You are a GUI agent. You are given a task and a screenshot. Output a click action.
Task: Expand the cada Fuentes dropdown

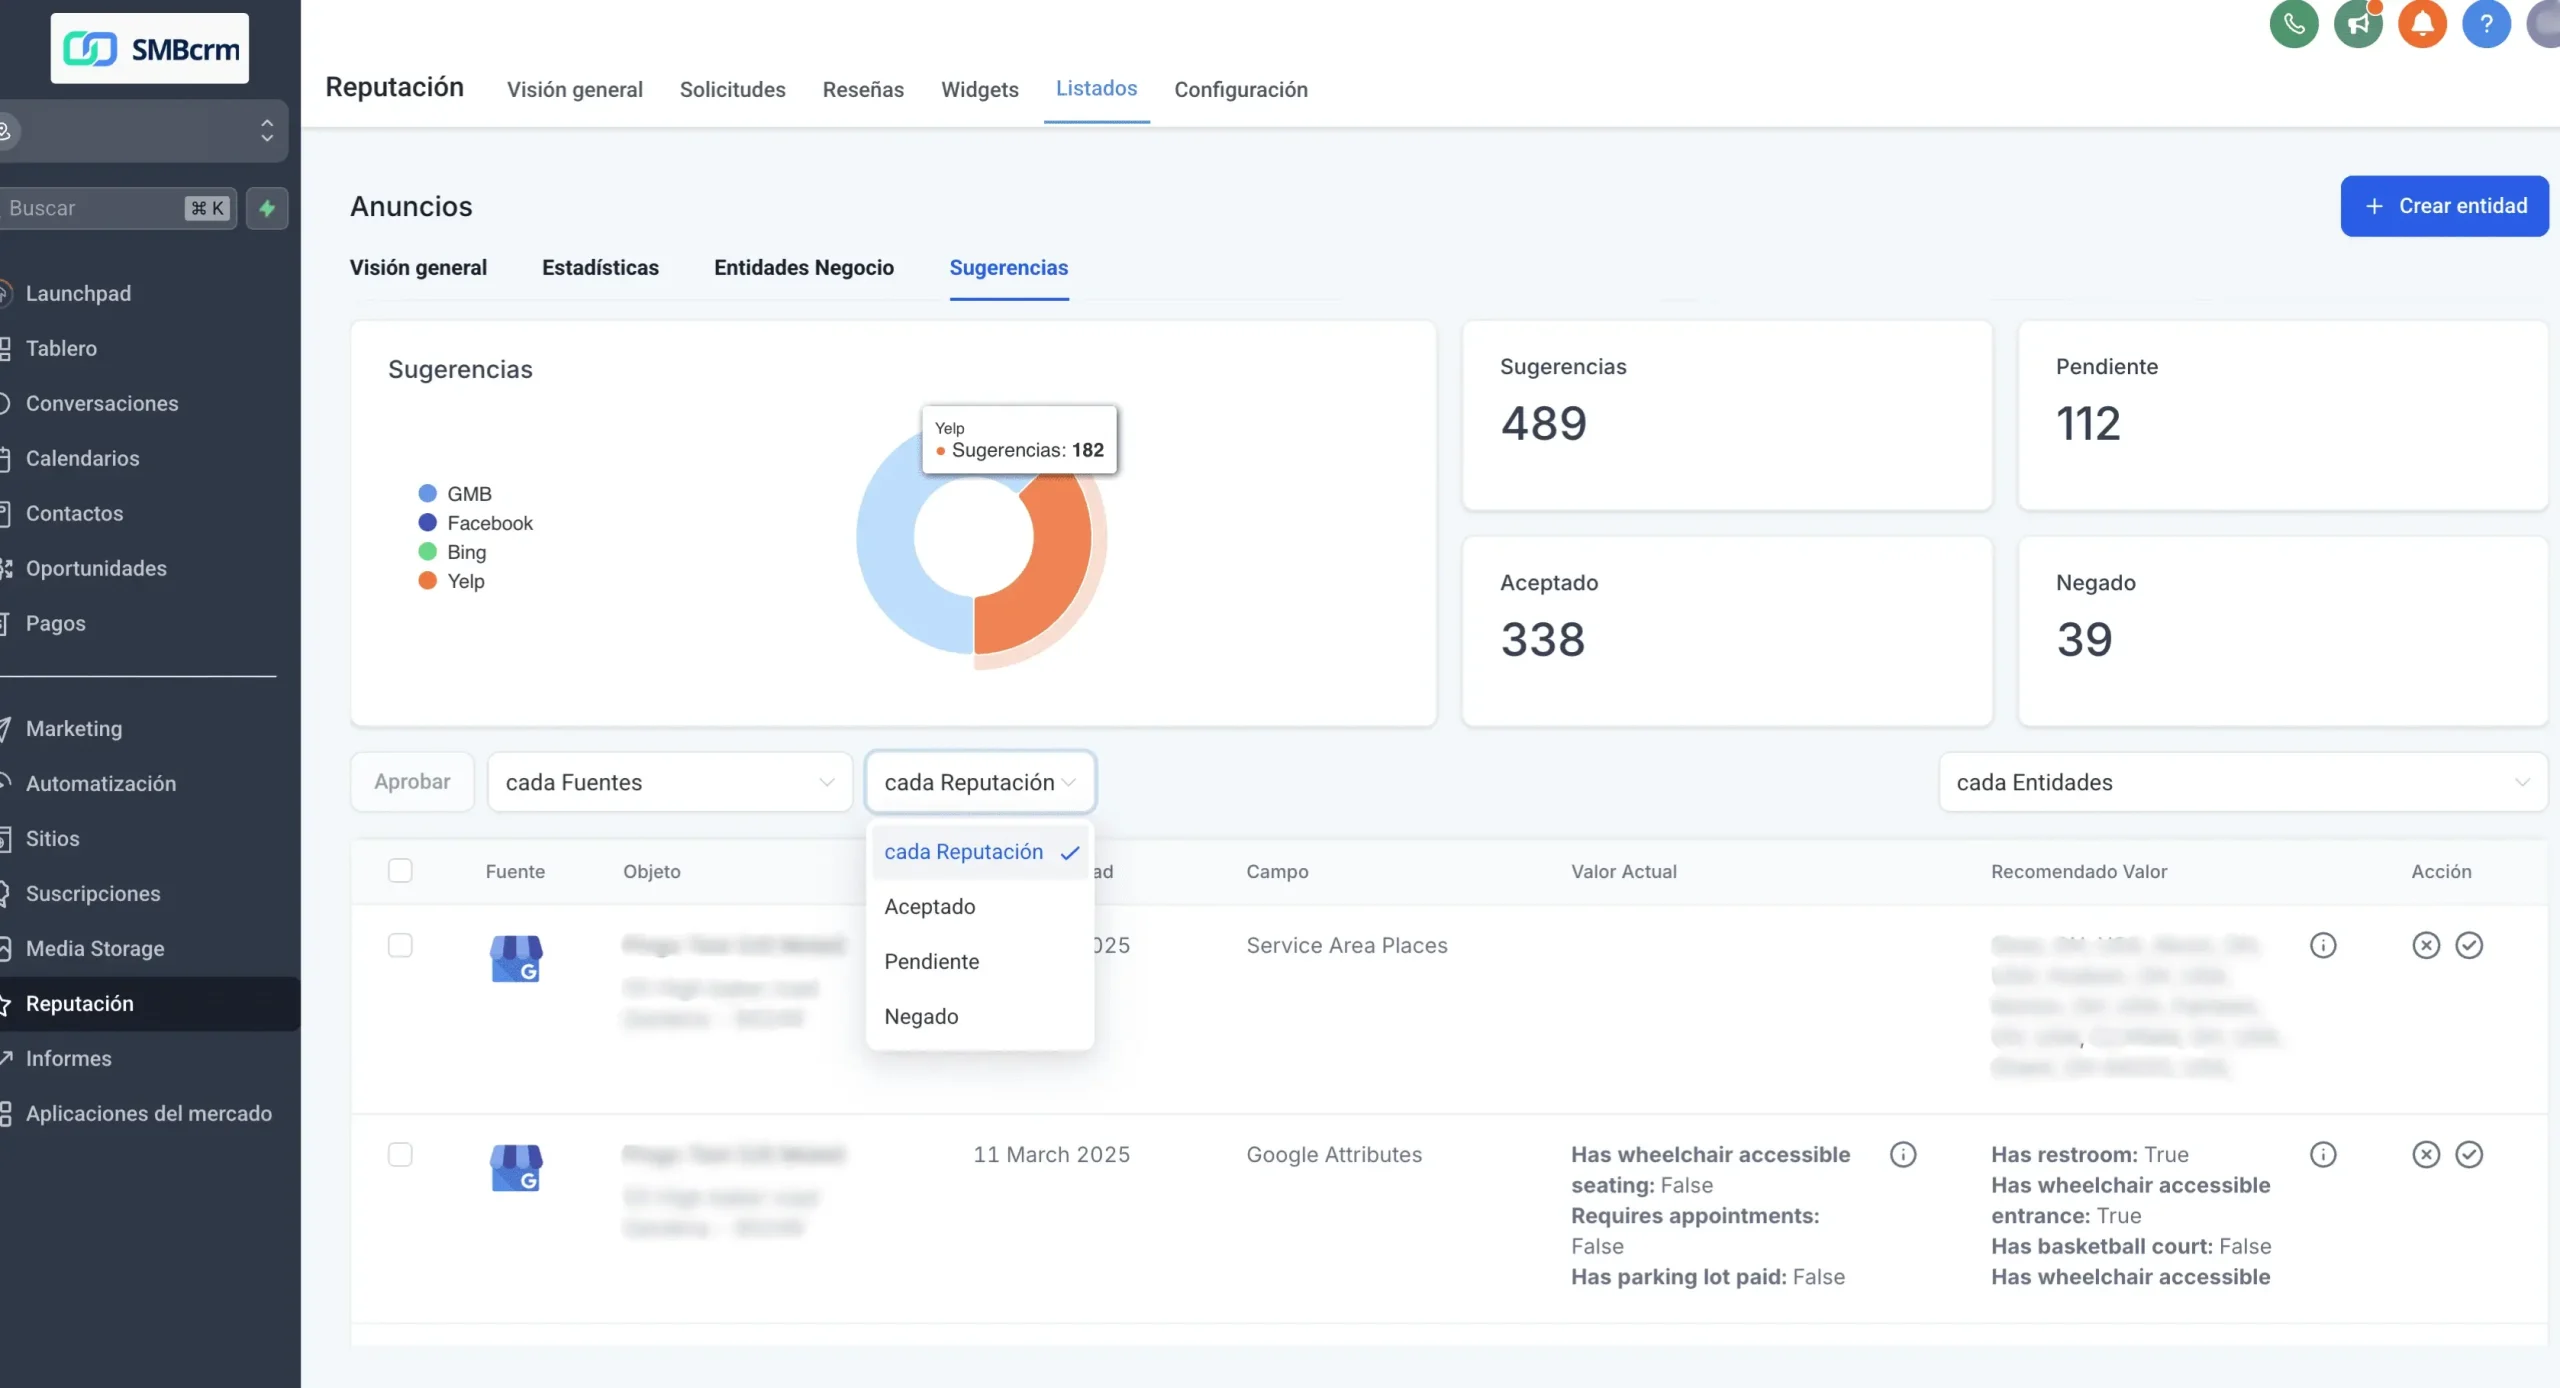click(x=670, y=782)
